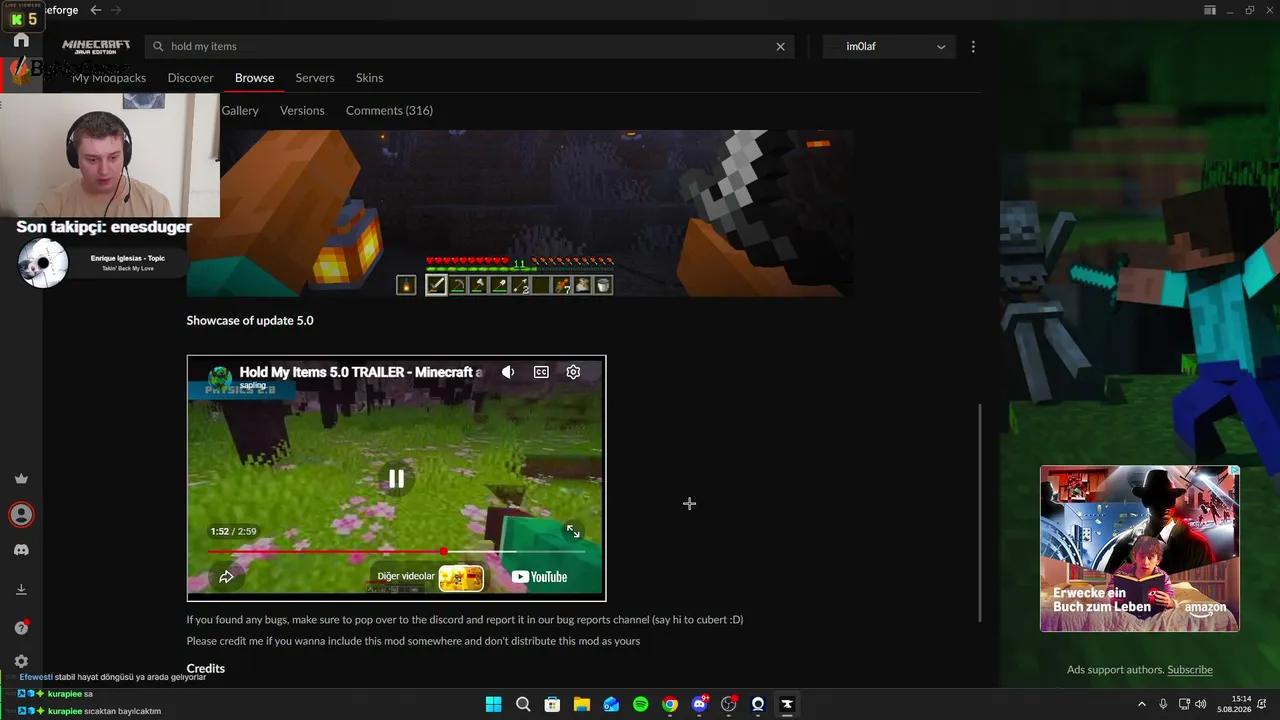Viewport: 1280px width, 720px height.
Task: Click the microphone tray icon
Action: (1163, 704)
